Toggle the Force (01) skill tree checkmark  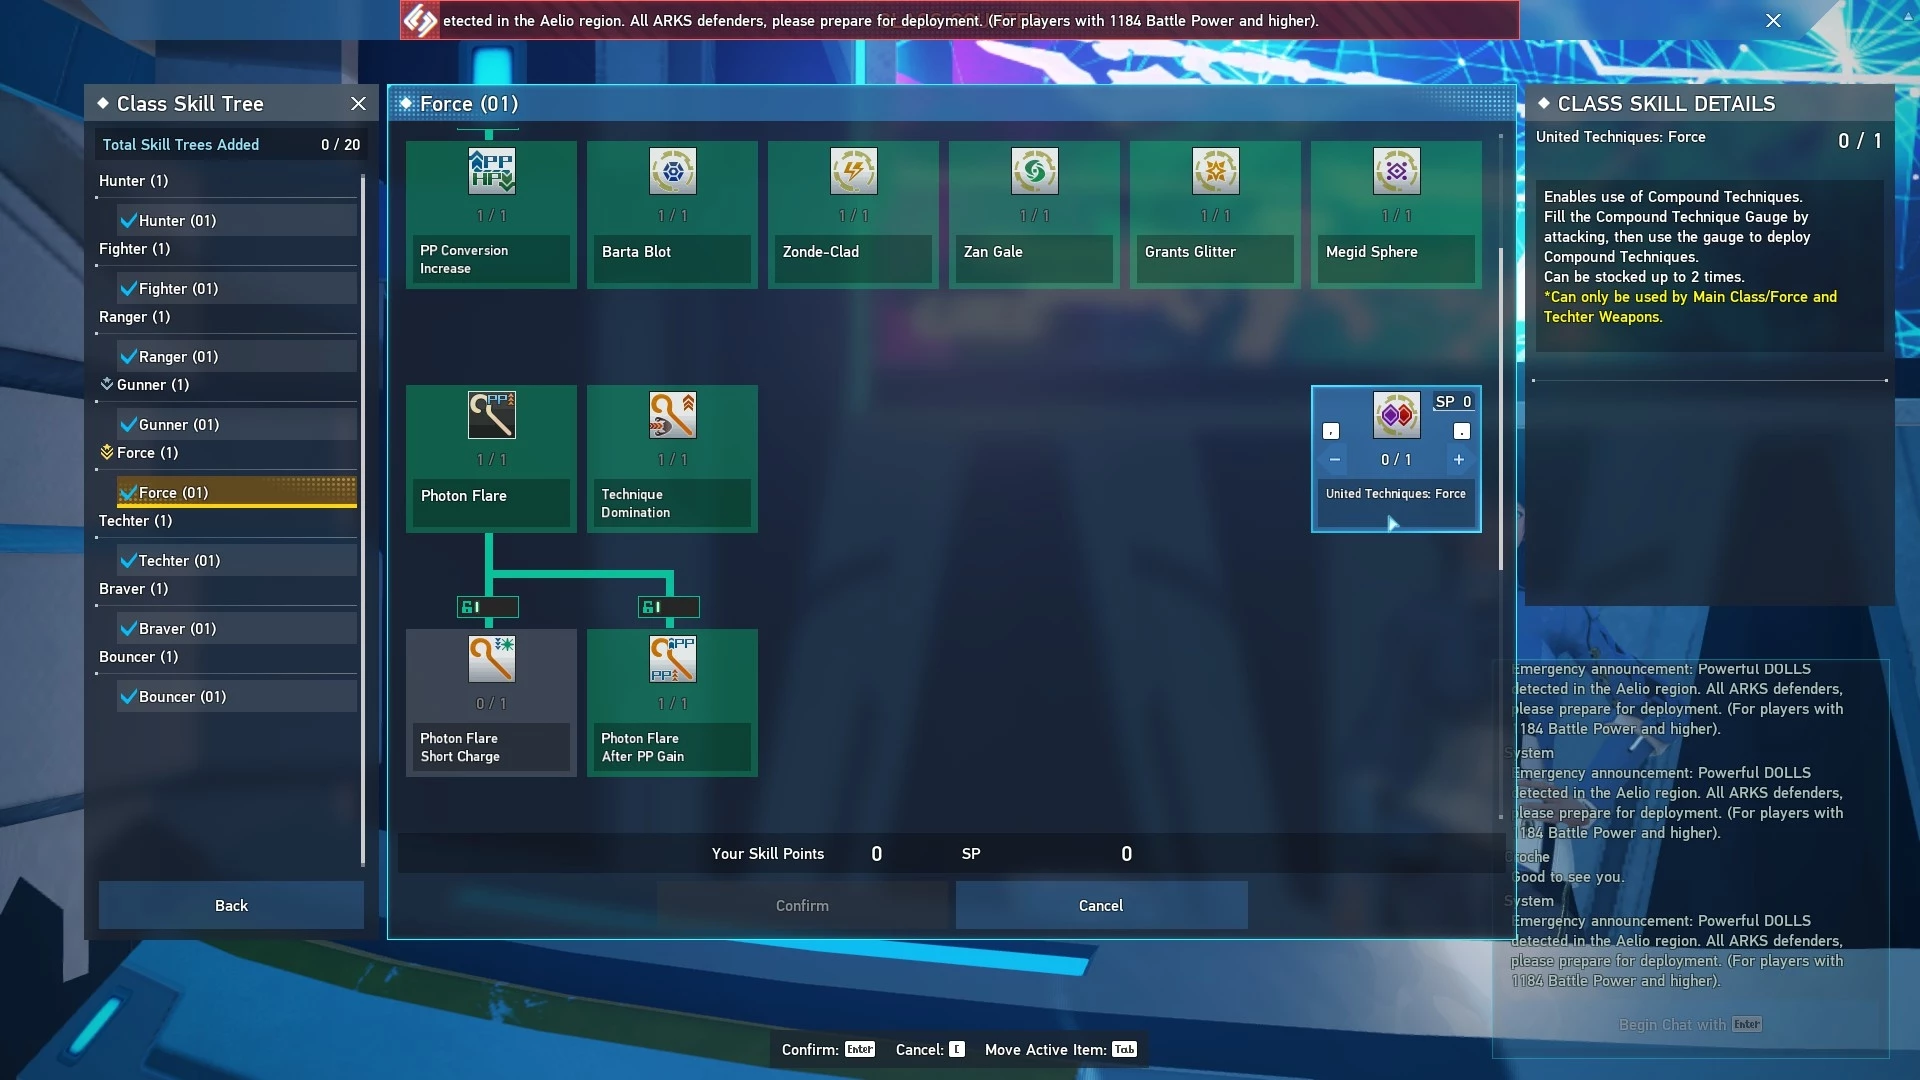pos(128,492)
